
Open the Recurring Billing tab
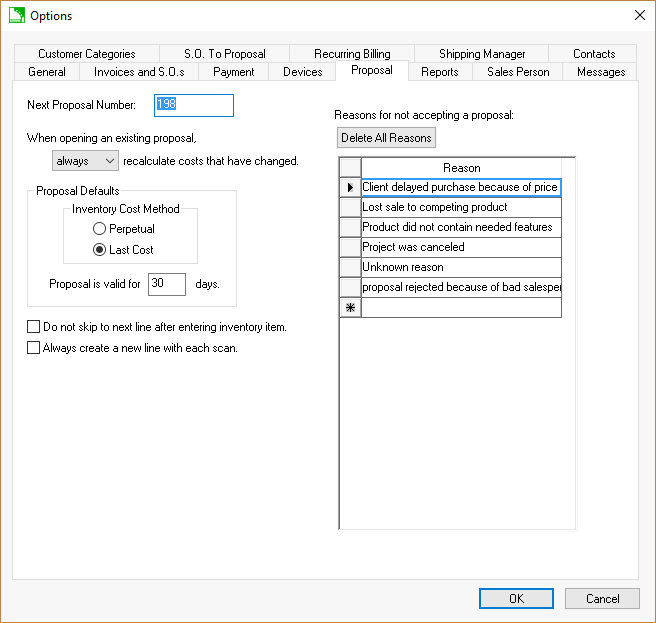[352, 54]
